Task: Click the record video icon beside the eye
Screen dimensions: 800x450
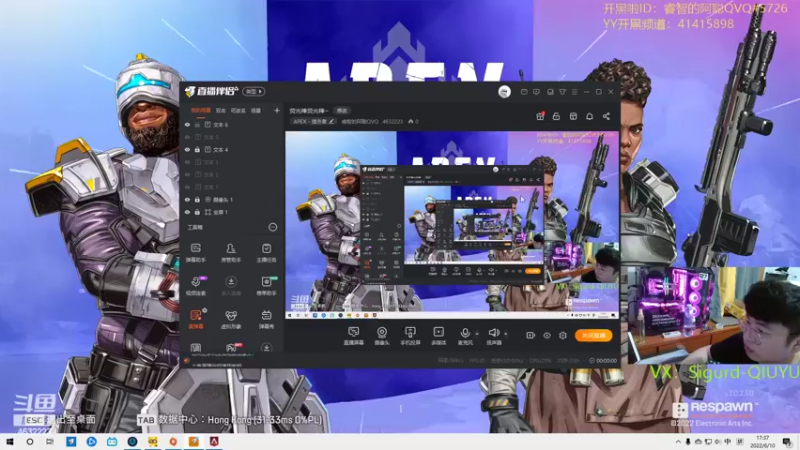Action: [531, 335]
